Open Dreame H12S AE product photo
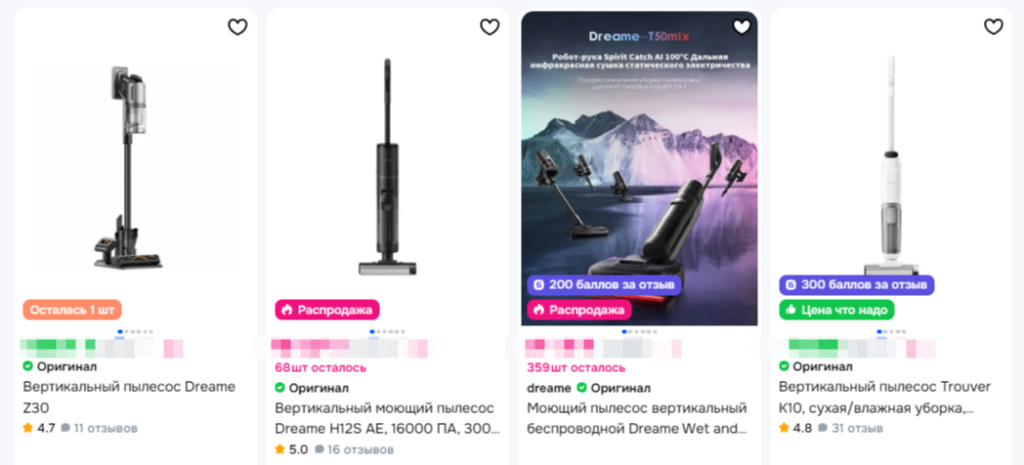This screenshot has width=1024, height=465. (x=387, y=167)
